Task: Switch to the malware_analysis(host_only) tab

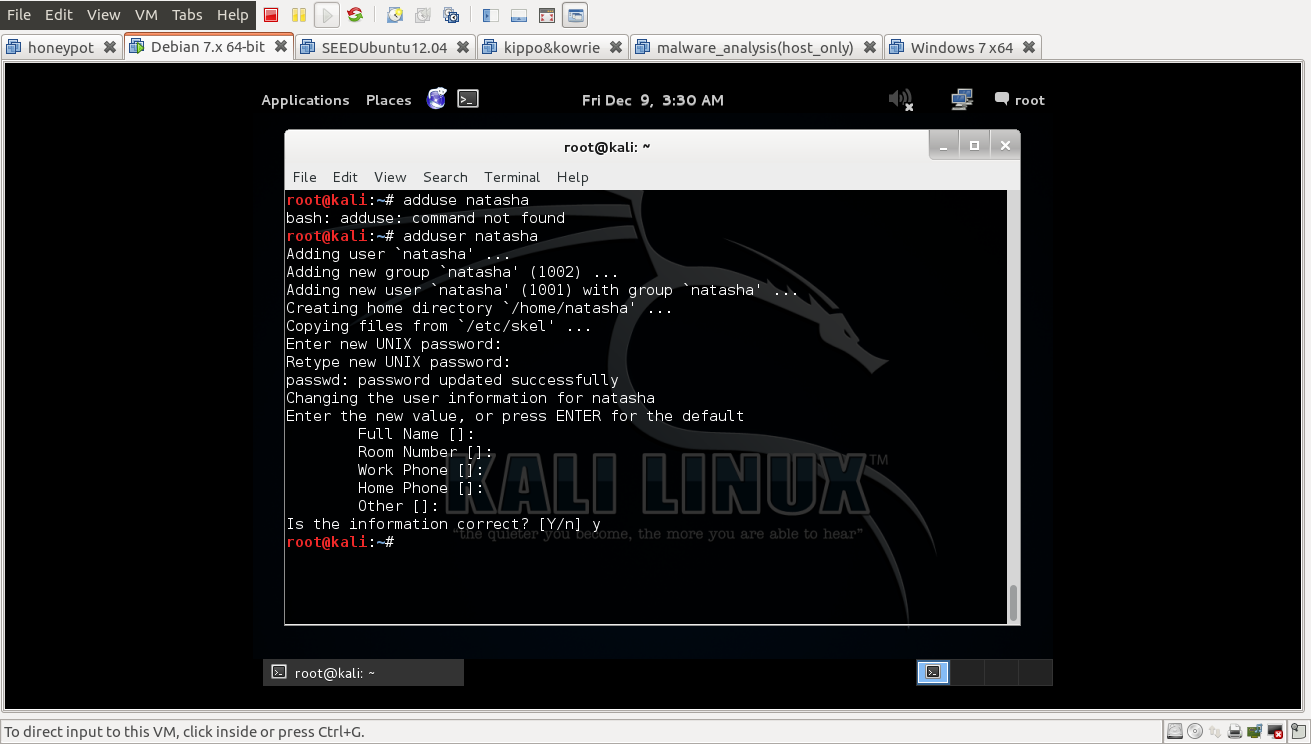Action: (x=755, y=47)
